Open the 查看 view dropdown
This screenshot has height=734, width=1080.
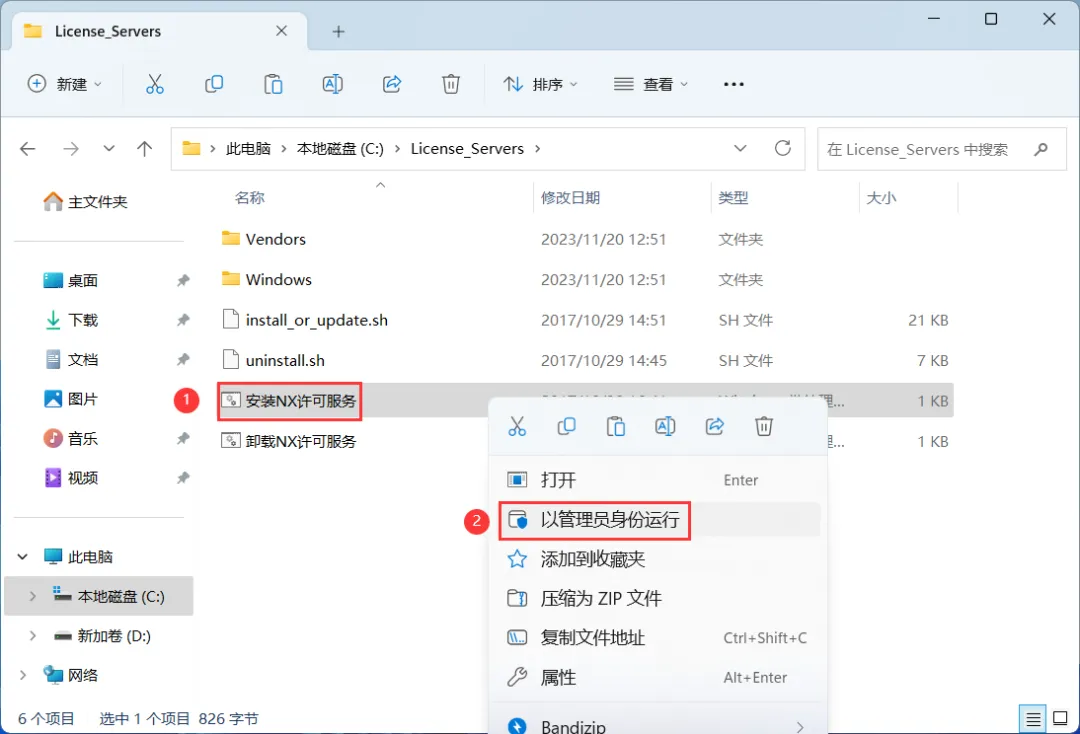(651, 84)
